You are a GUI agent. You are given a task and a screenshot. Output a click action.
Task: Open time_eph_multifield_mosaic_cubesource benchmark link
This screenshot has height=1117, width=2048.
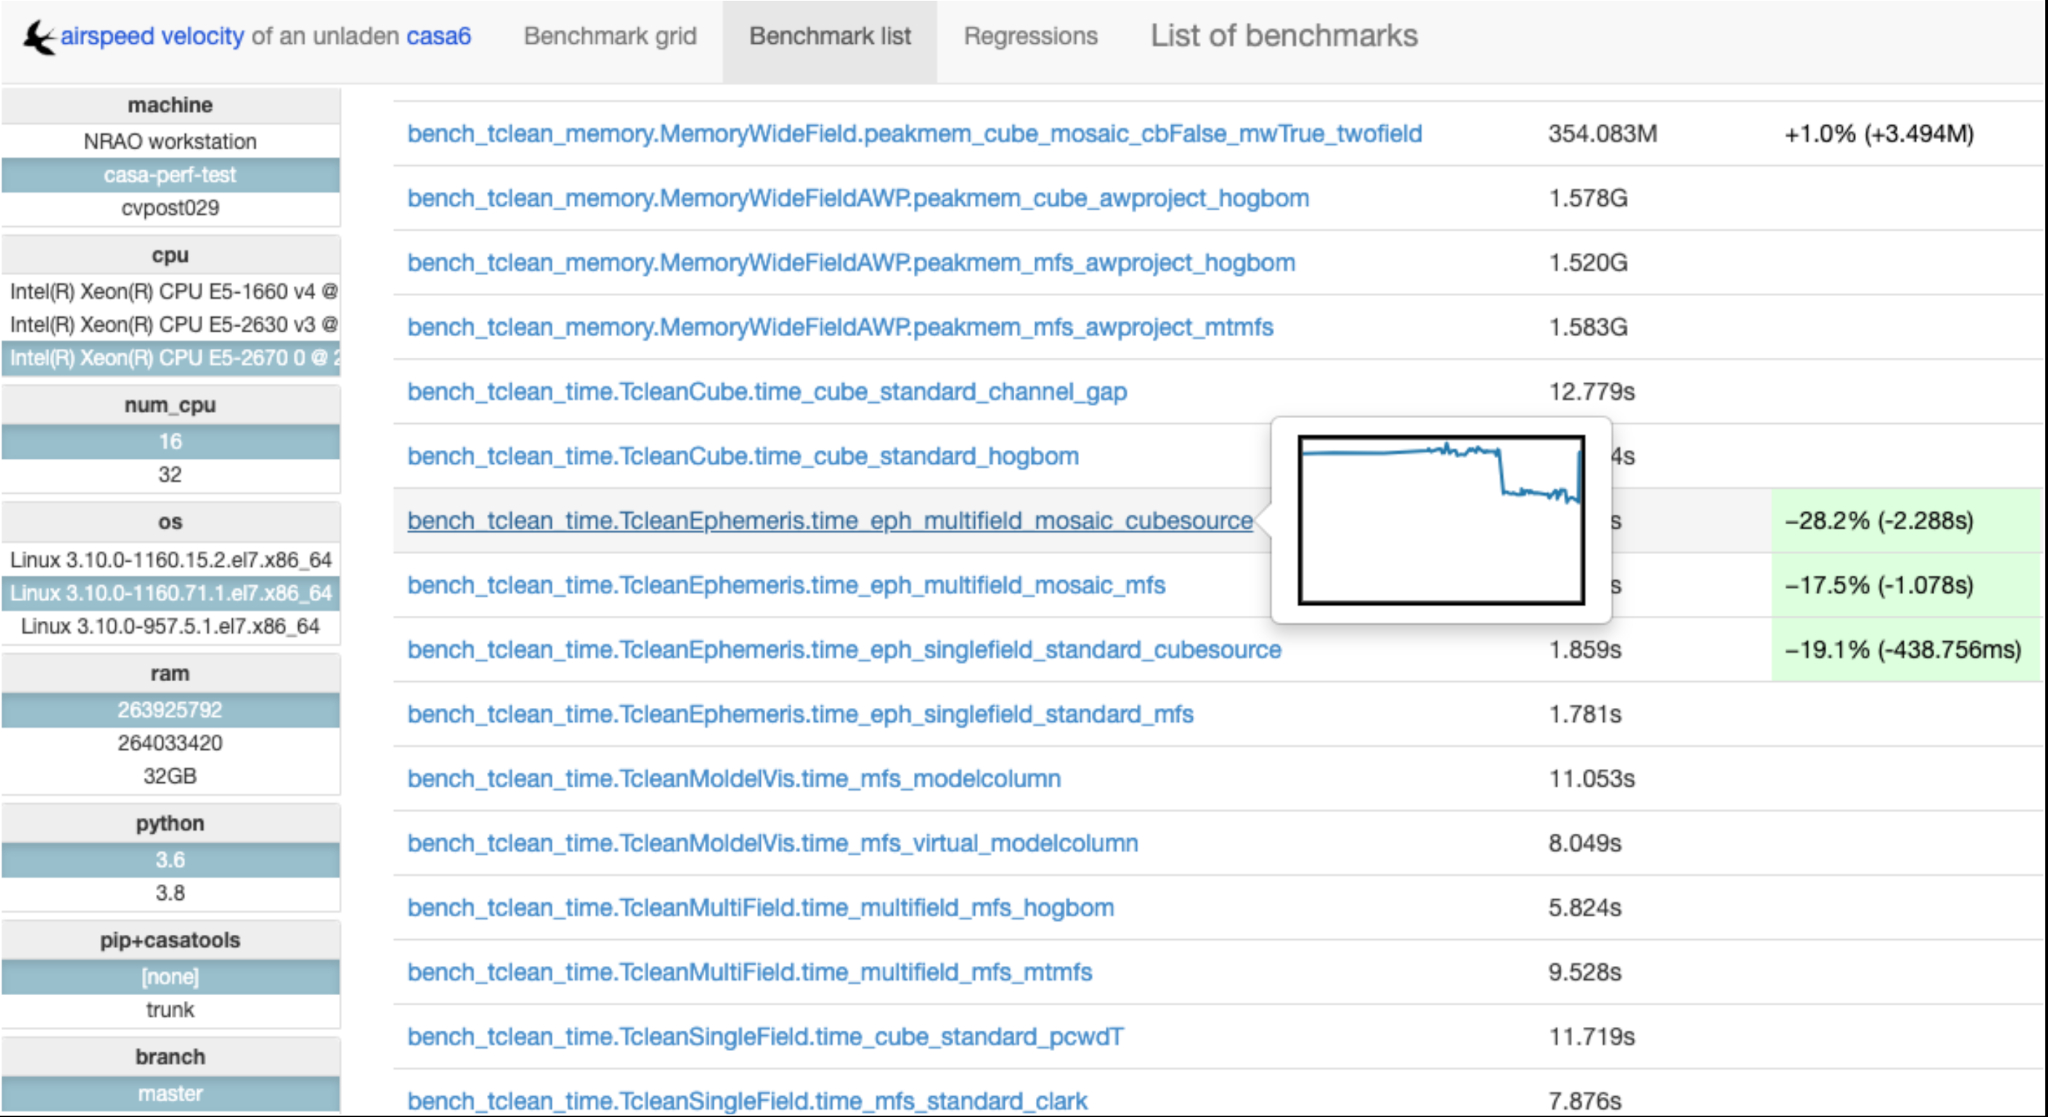tap(829, 521)
